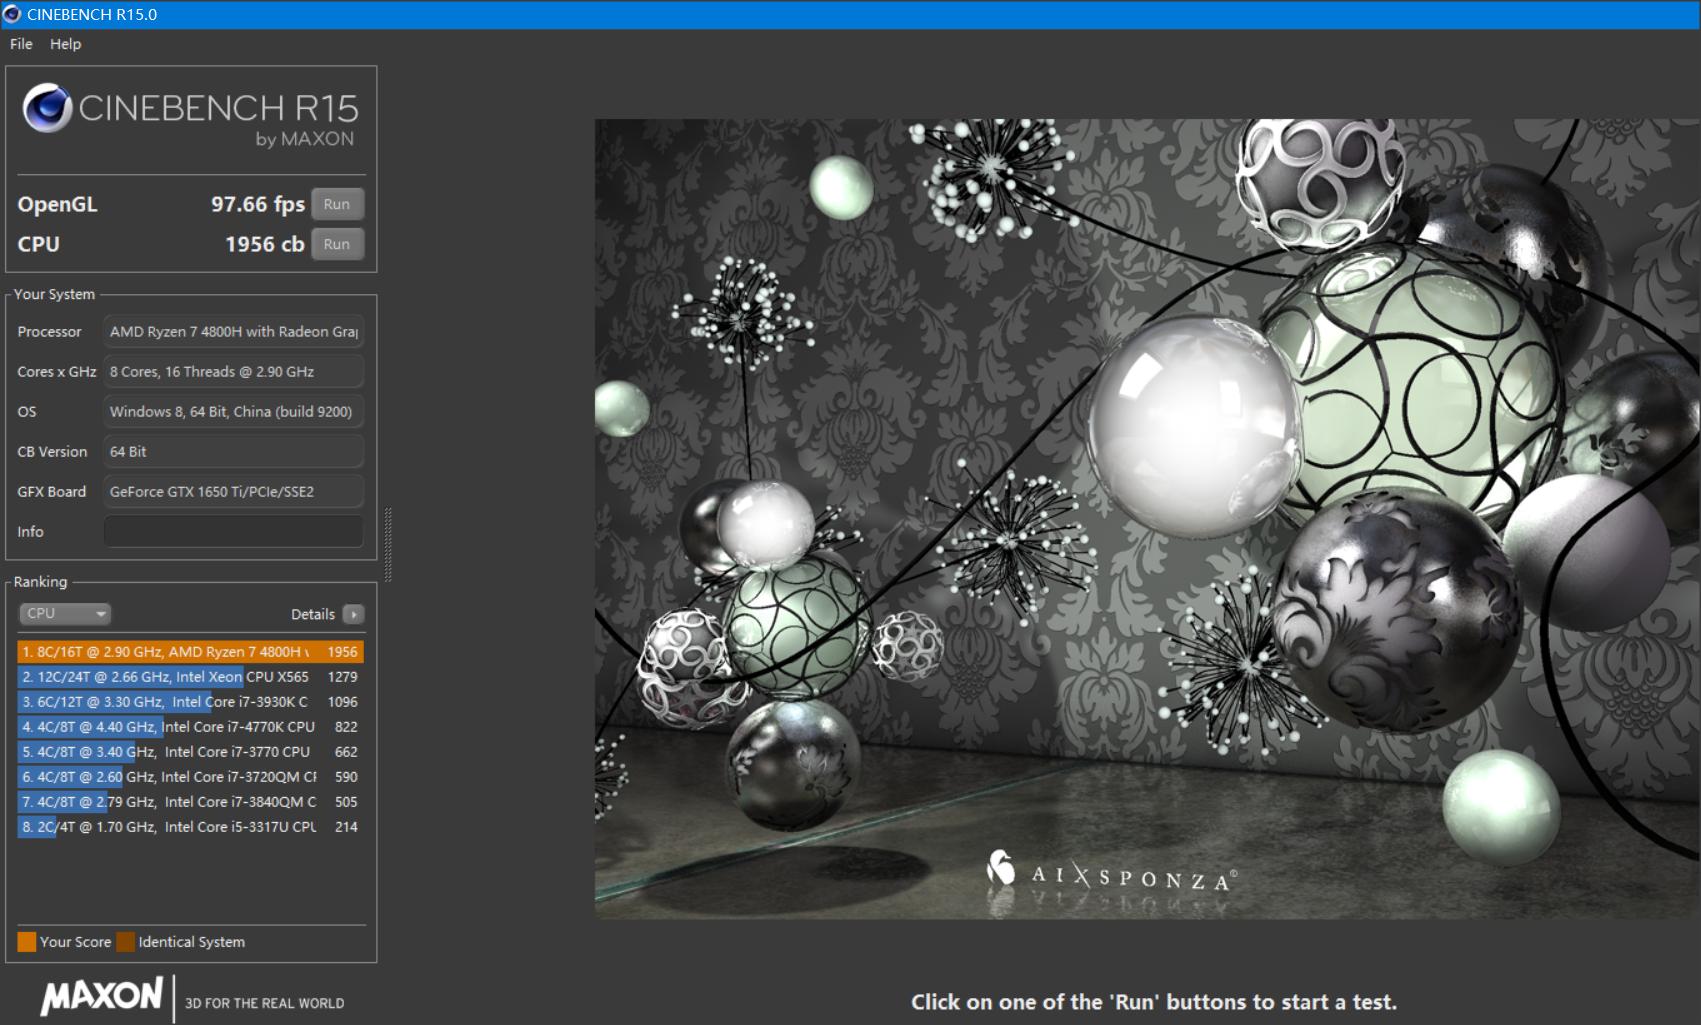
Task: Click the panel splitter drag handle
Action: 388,545
